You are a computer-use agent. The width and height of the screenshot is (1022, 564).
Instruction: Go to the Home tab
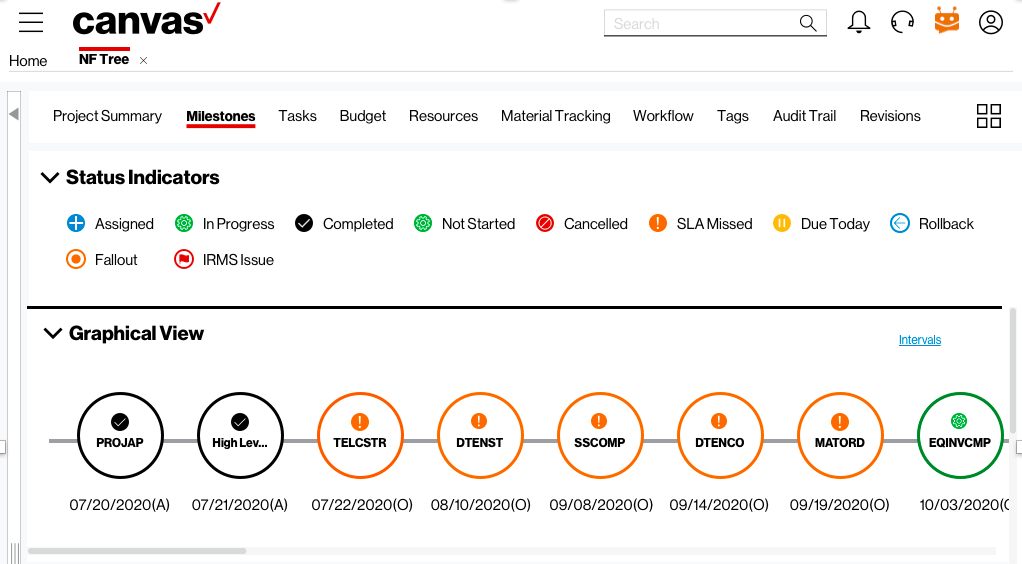click(28, 61)
